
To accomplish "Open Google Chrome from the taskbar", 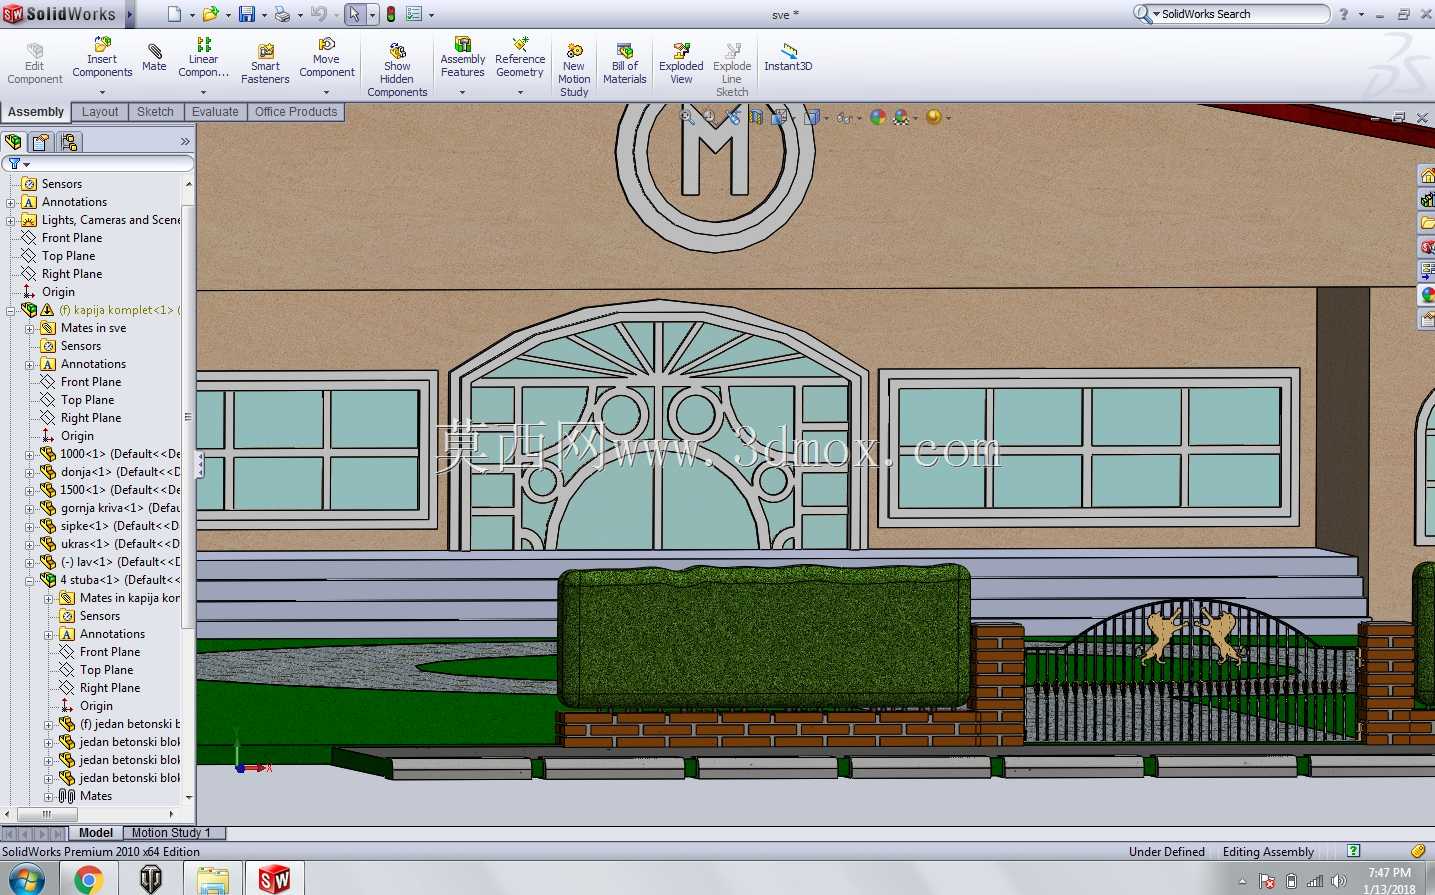I will tap(88, 880).
